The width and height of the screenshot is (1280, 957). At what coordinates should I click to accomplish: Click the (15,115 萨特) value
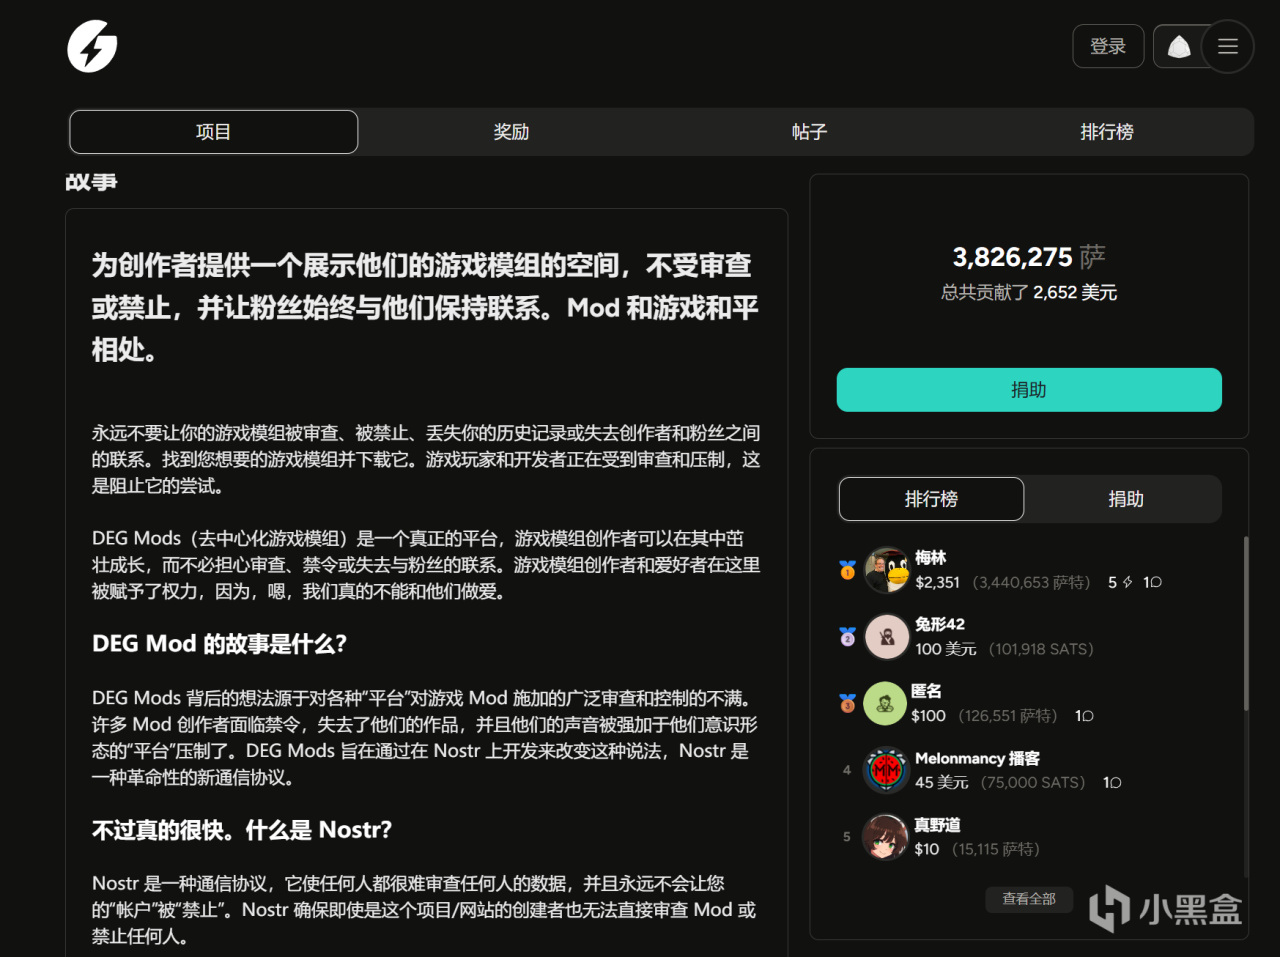(x=996, y=849)
